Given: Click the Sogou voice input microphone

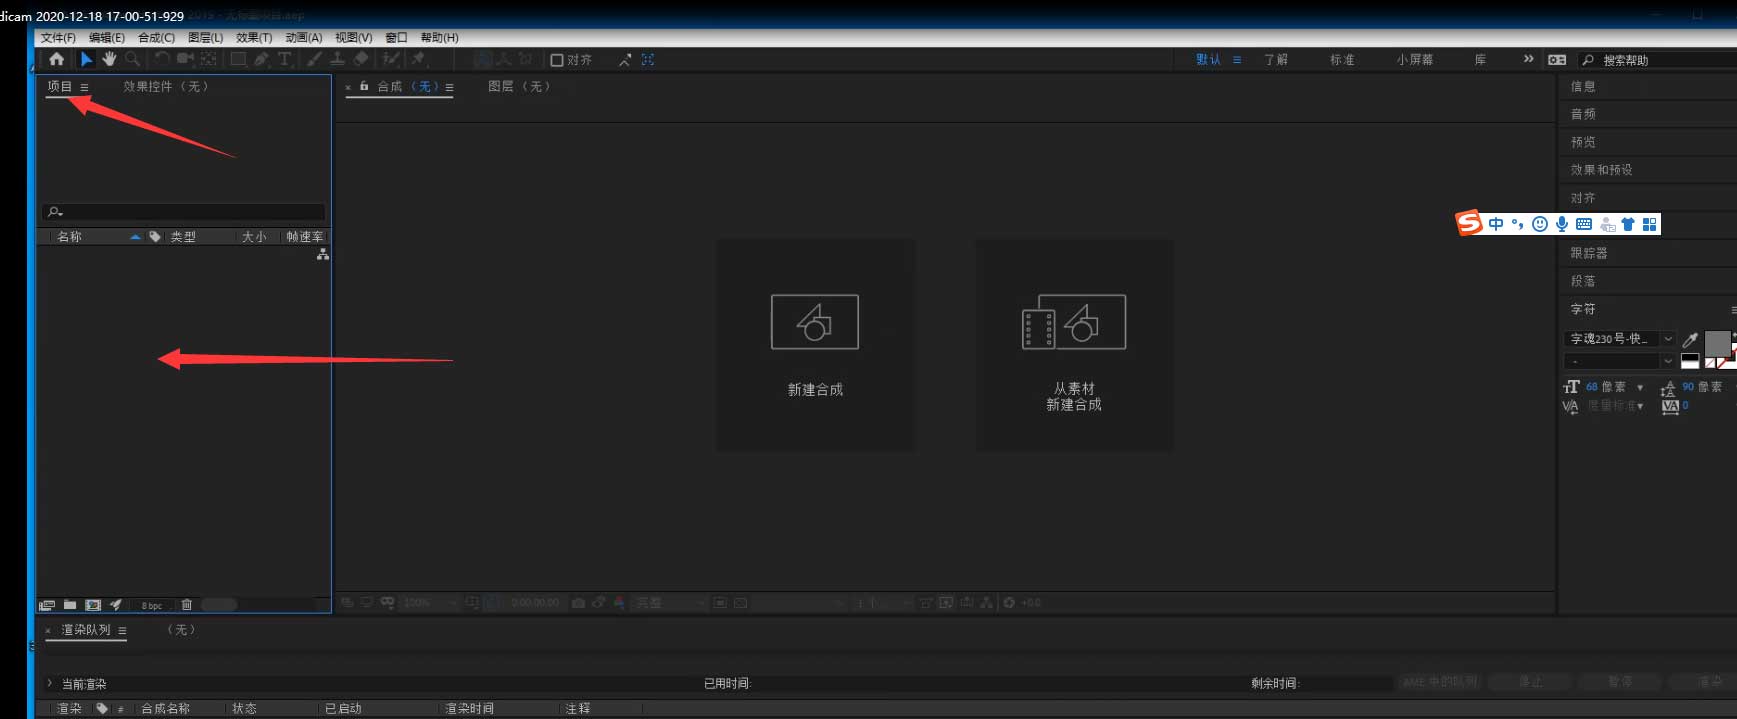Looking at the screenshot, I should pos(1562,224).
